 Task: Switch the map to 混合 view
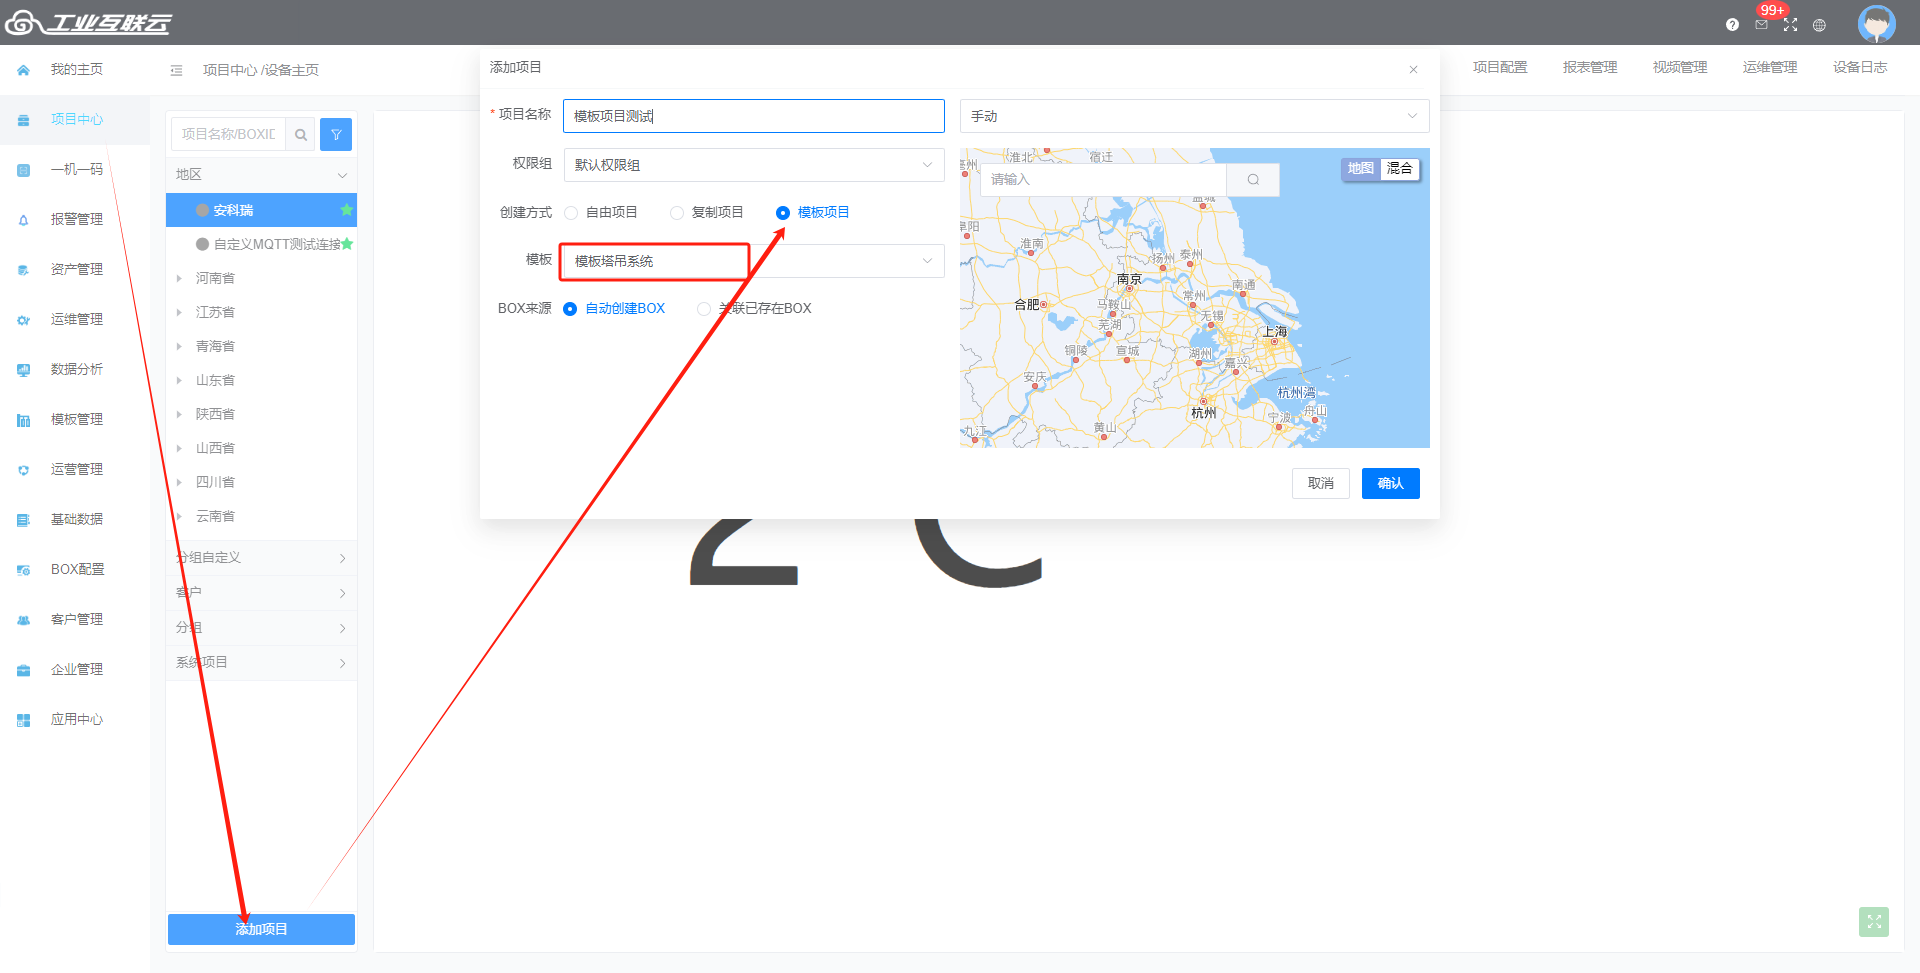[x=1399, y=169]
